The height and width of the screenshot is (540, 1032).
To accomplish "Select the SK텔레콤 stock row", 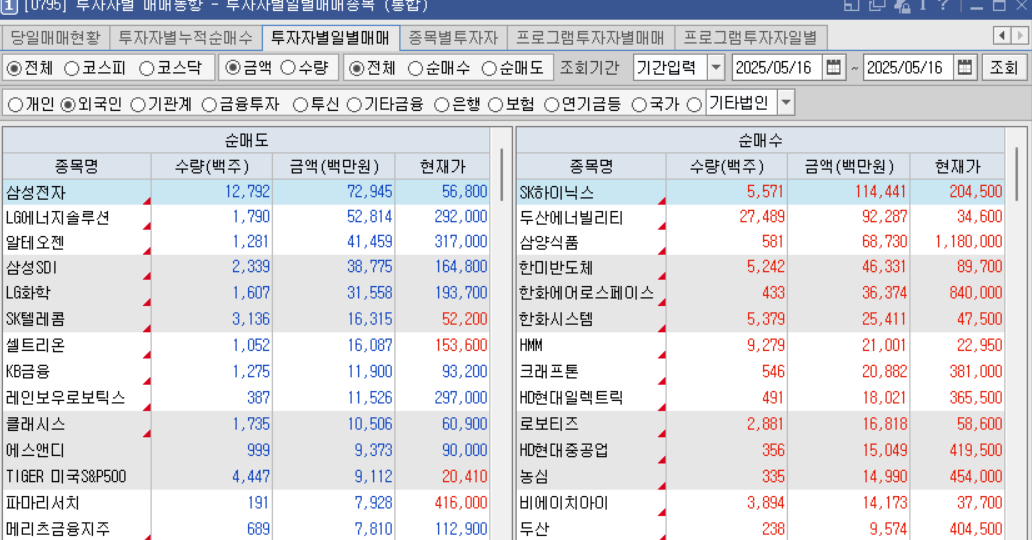I will click(246, 319).
